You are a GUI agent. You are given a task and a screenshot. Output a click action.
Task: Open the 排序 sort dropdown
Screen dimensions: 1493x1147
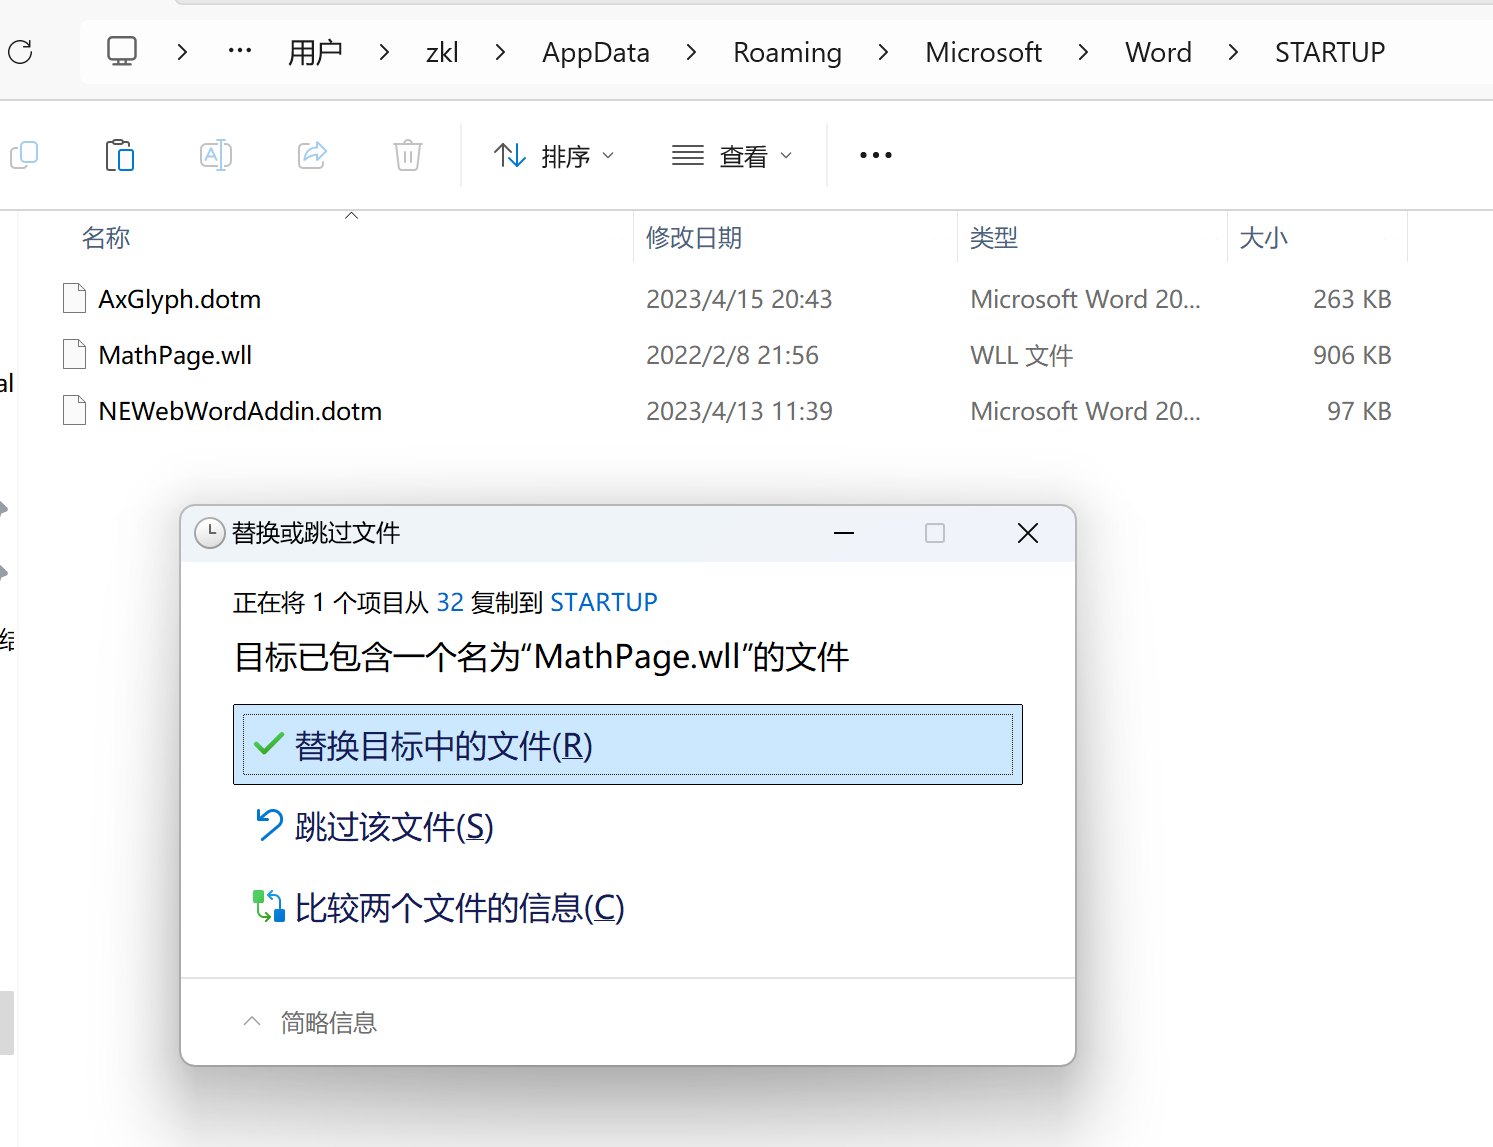click(554, 156)
